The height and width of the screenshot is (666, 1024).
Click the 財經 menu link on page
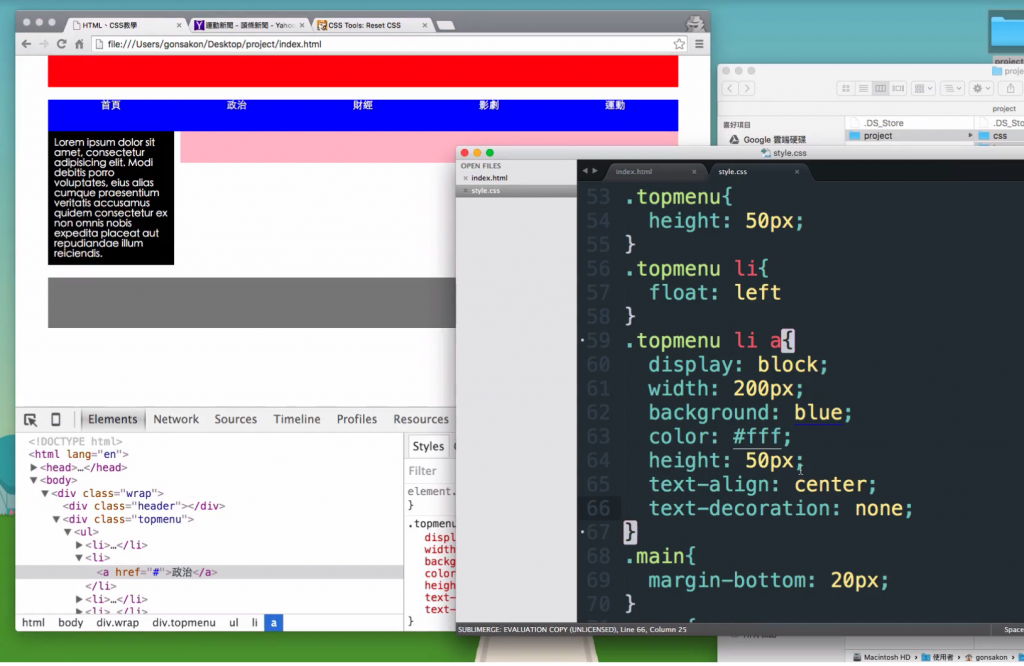tap(362, 105)
